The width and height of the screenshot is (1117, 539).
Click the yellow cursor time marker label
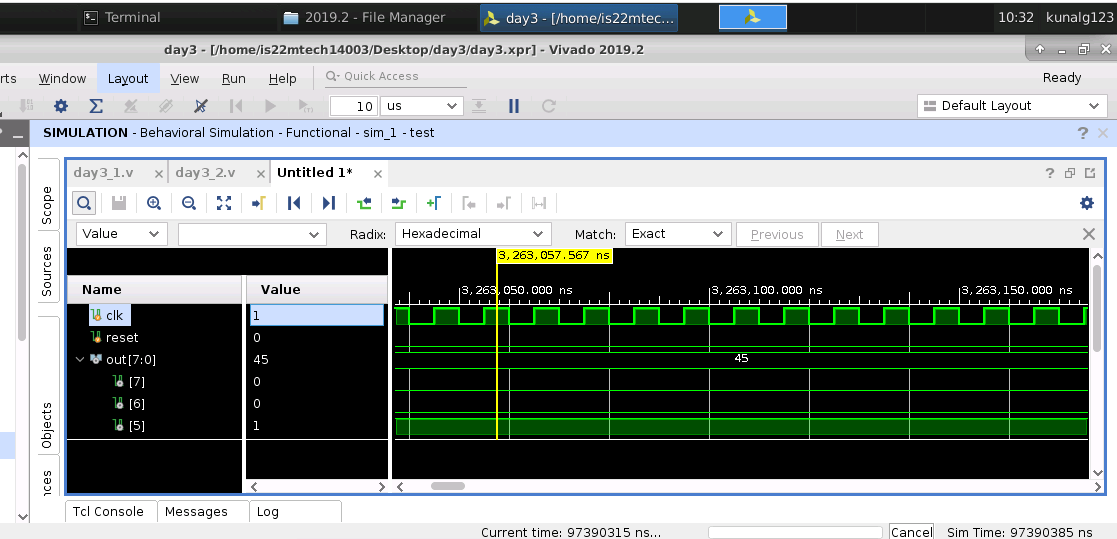click(554, 256)
